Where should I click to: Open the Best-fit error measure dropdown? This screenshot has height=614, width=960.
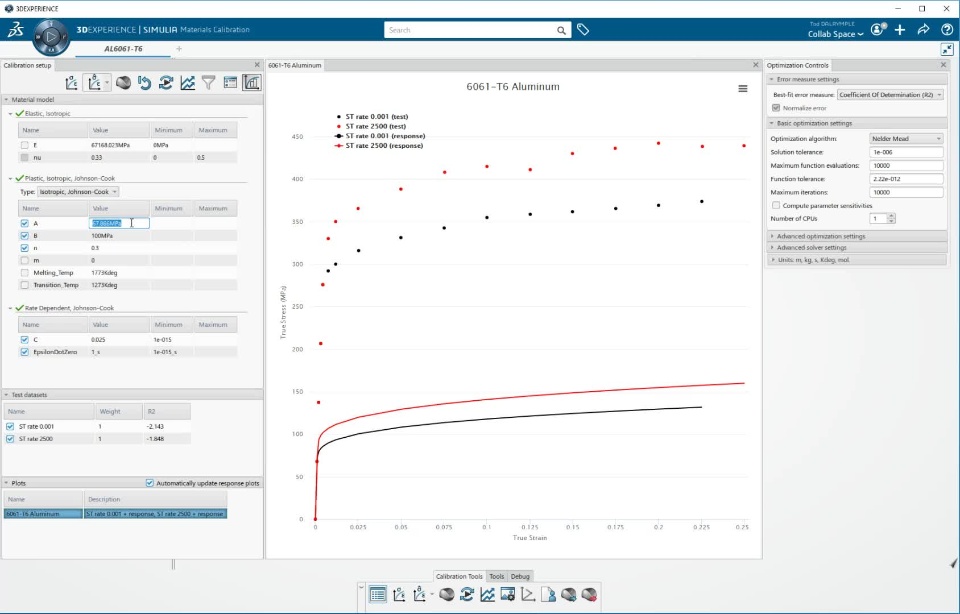coord(890,95)
